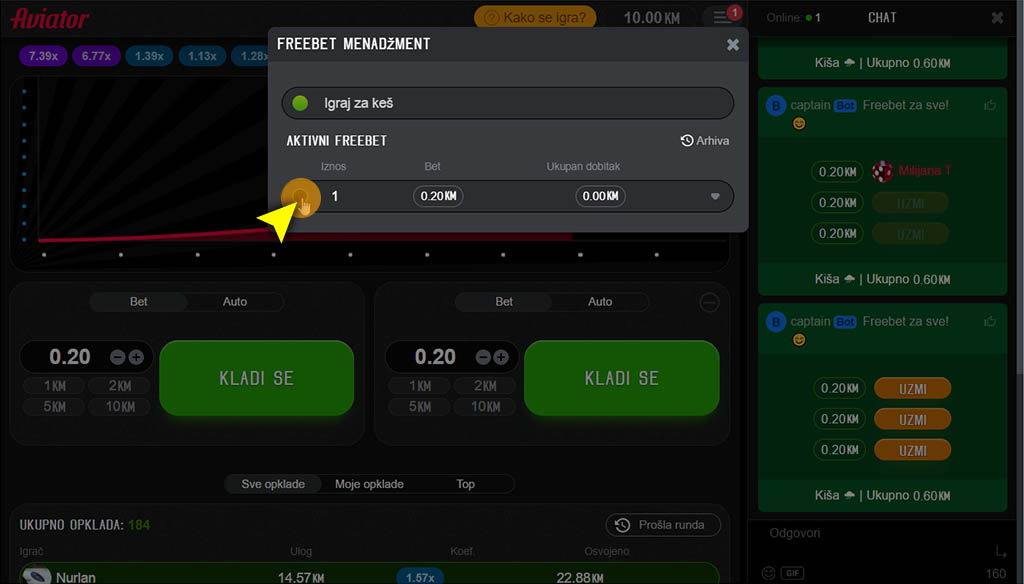Click the left KLADI SE button
This screenshot has width=1024, height=584.
pos(257,378)
